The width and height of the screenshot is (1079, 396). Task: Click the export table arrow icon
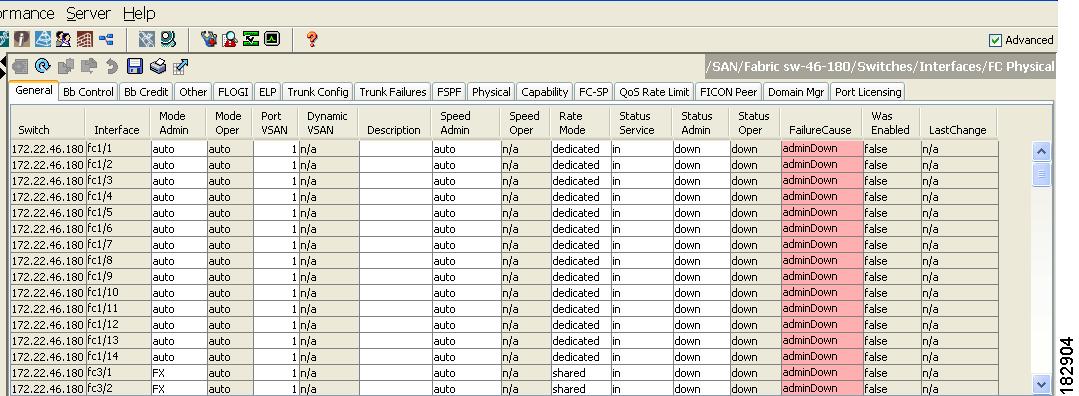[x=181, y=66]
